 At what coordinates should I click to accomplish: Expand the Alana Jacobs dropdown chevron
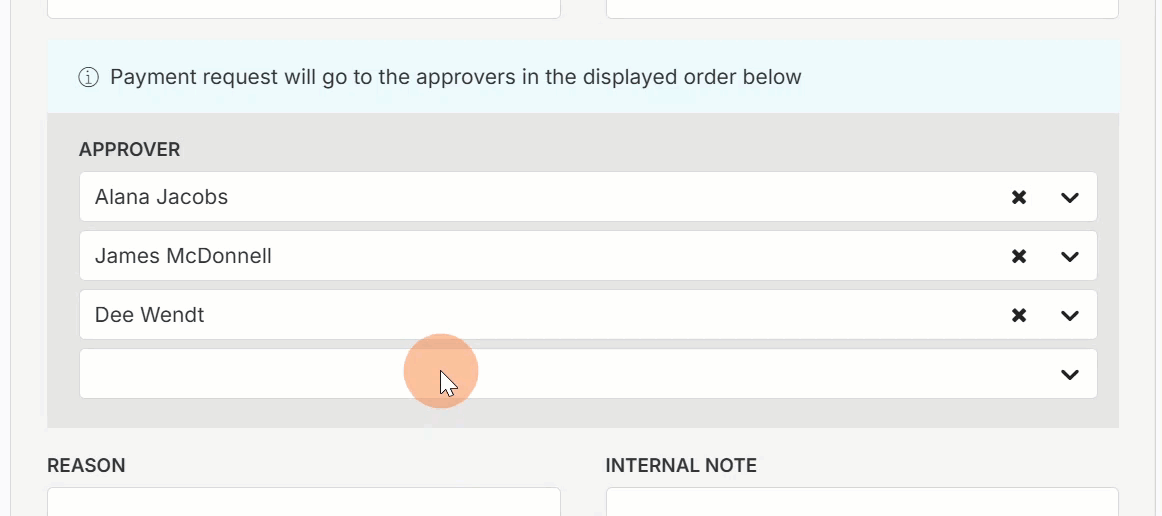pyautogui.click(x=1069, y=198)
